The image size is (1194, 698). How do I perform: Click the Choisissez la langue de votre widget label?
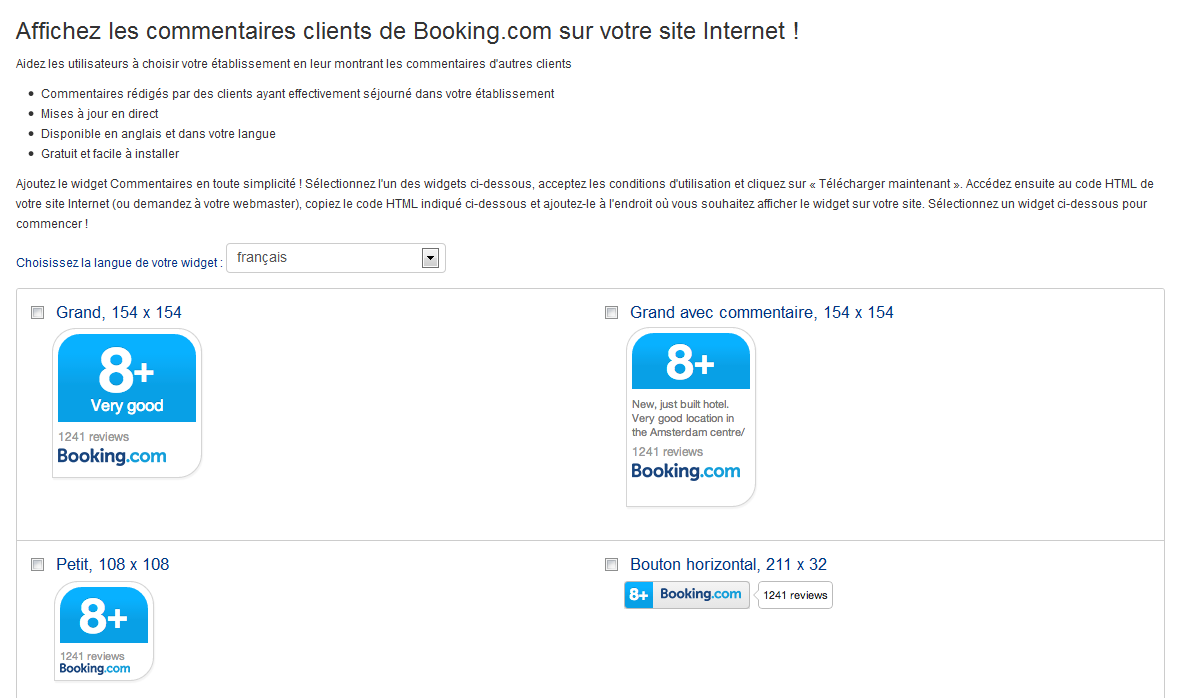coord(120,263)
